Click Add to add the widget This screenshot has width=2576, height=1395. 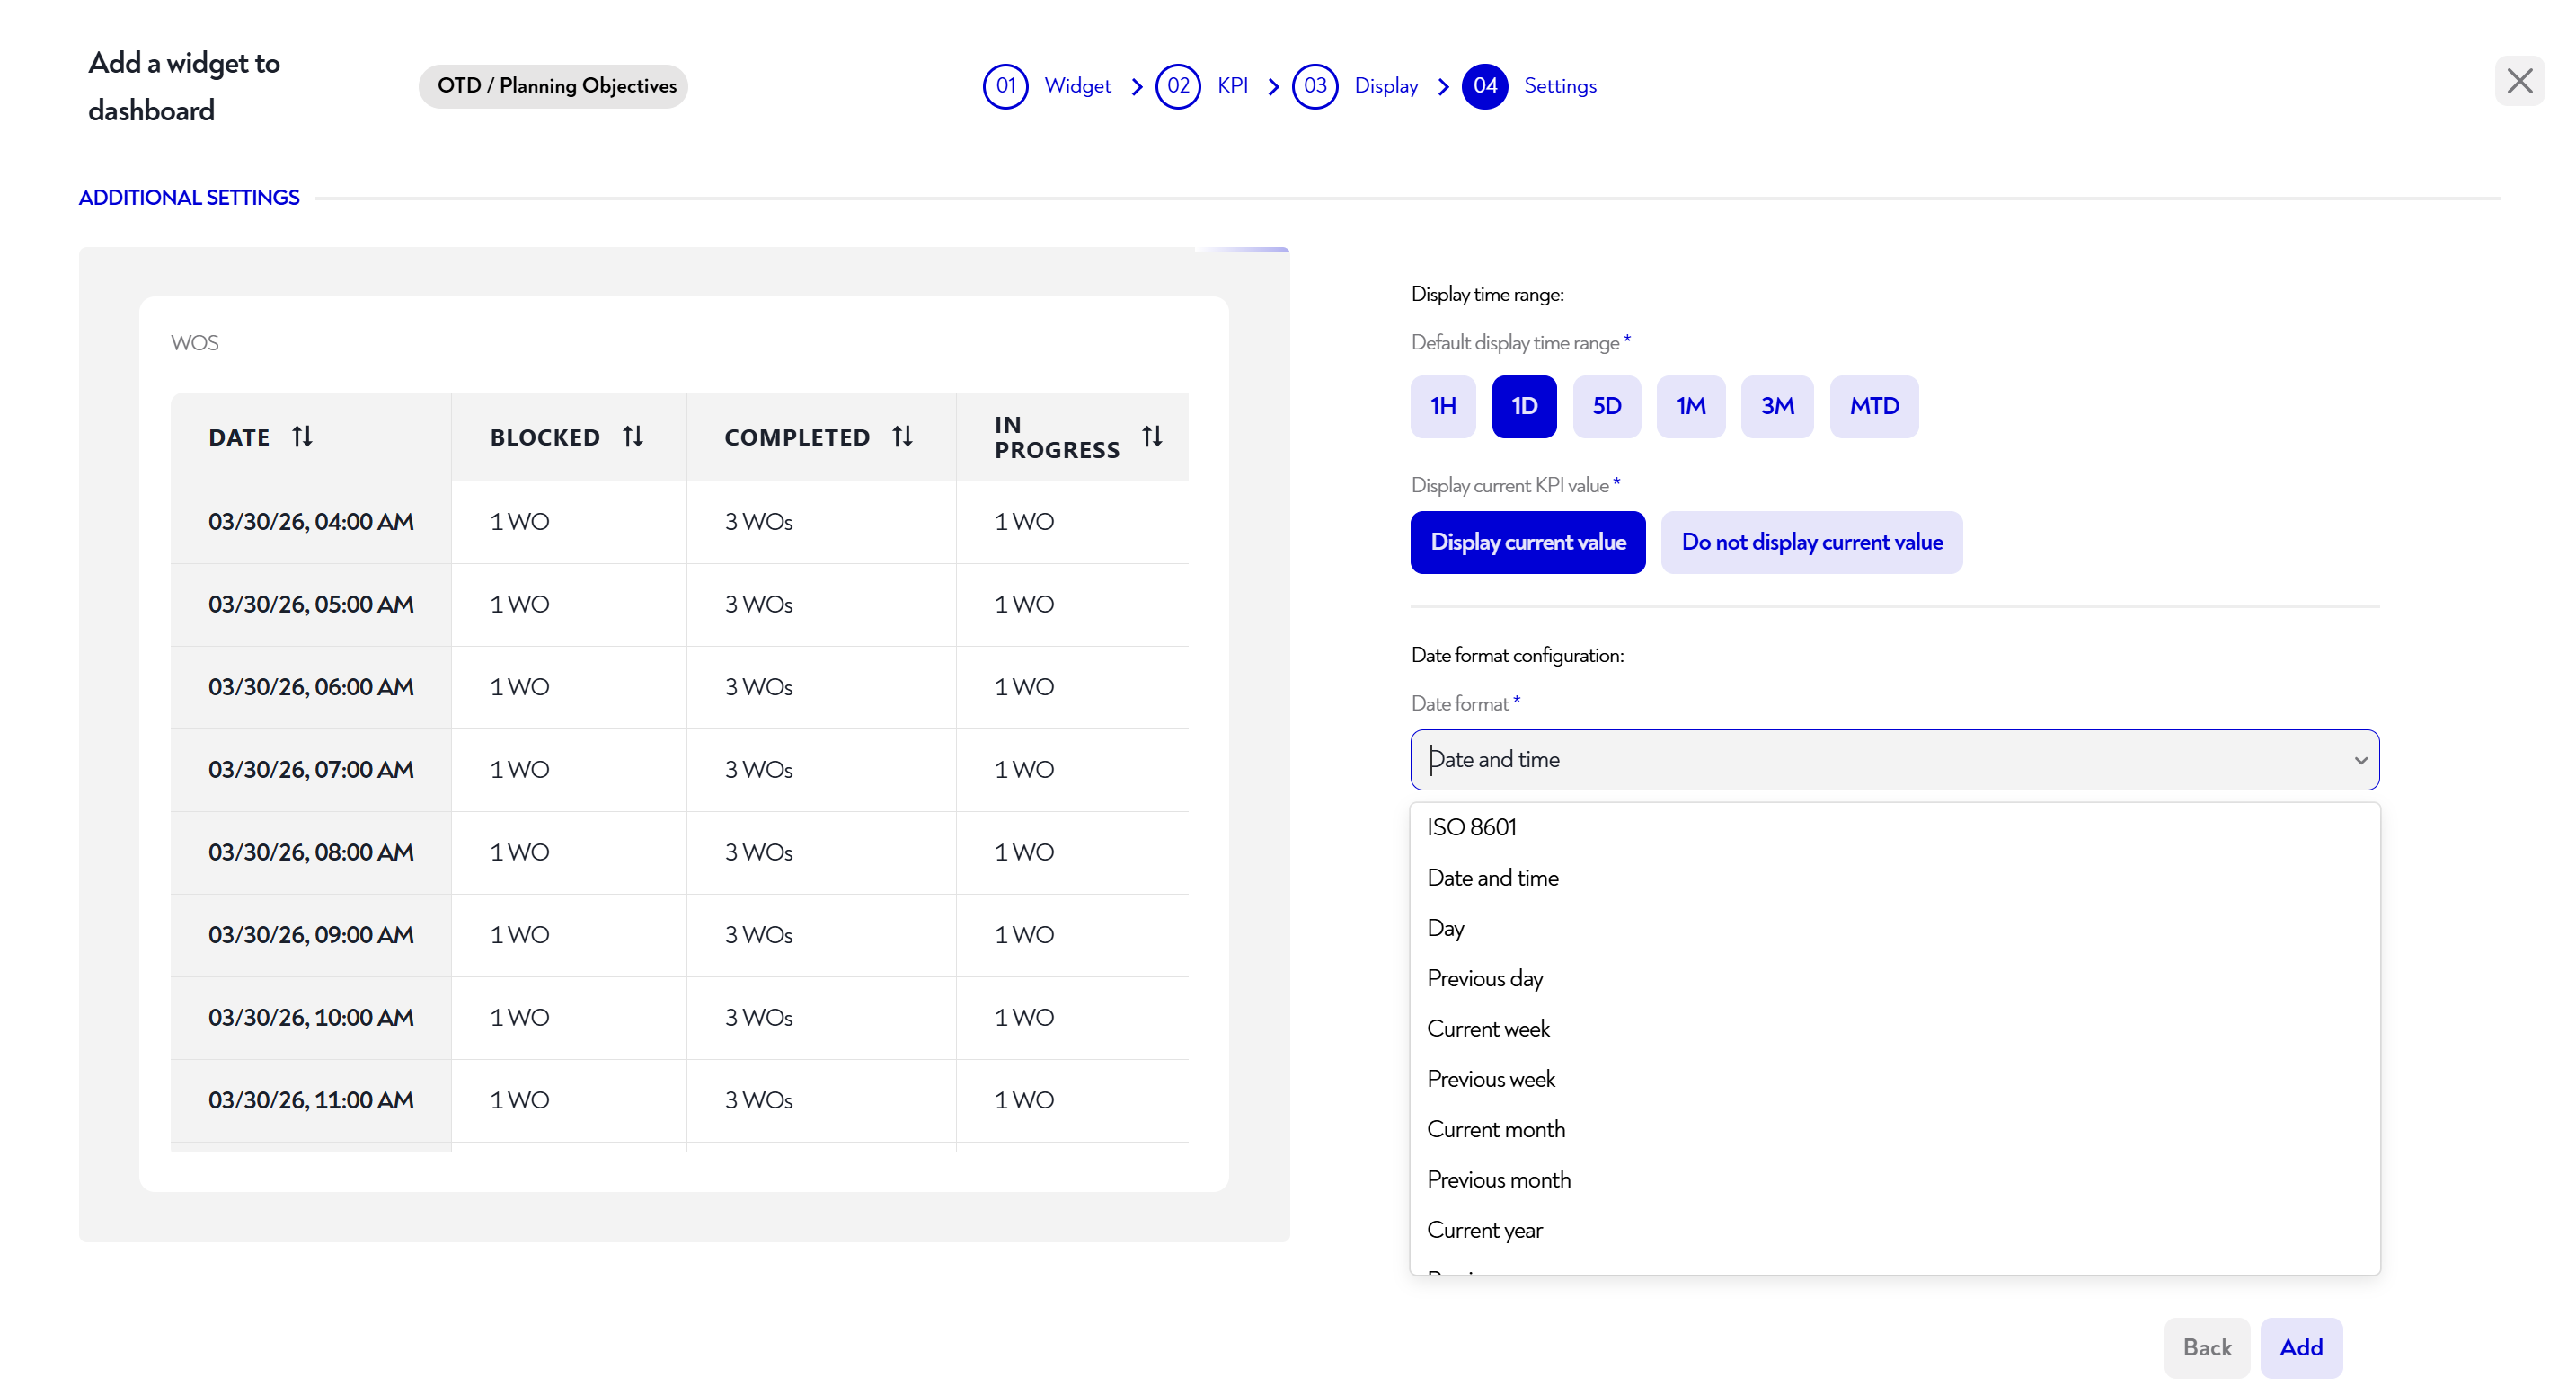point(2300,1347)
